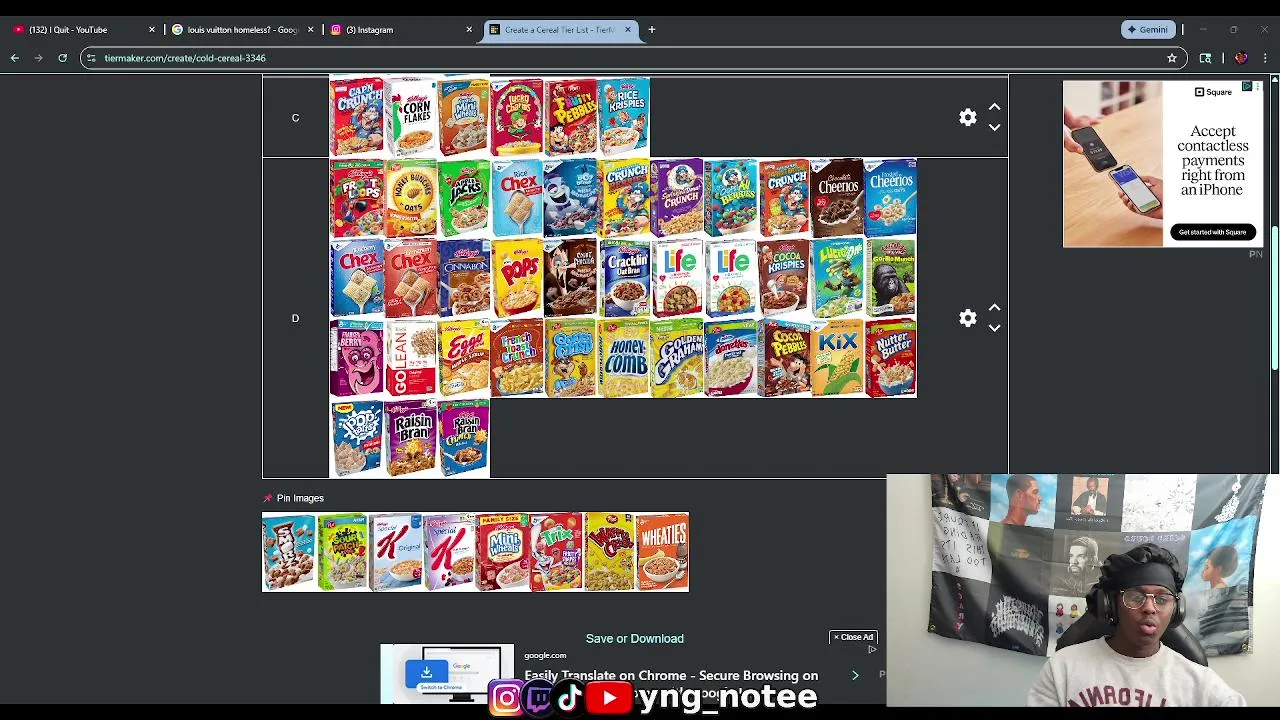The image size is (1280, 720).
Task: Select the Trix cereal box in unranked pool
Action: [x=555, y=552]
